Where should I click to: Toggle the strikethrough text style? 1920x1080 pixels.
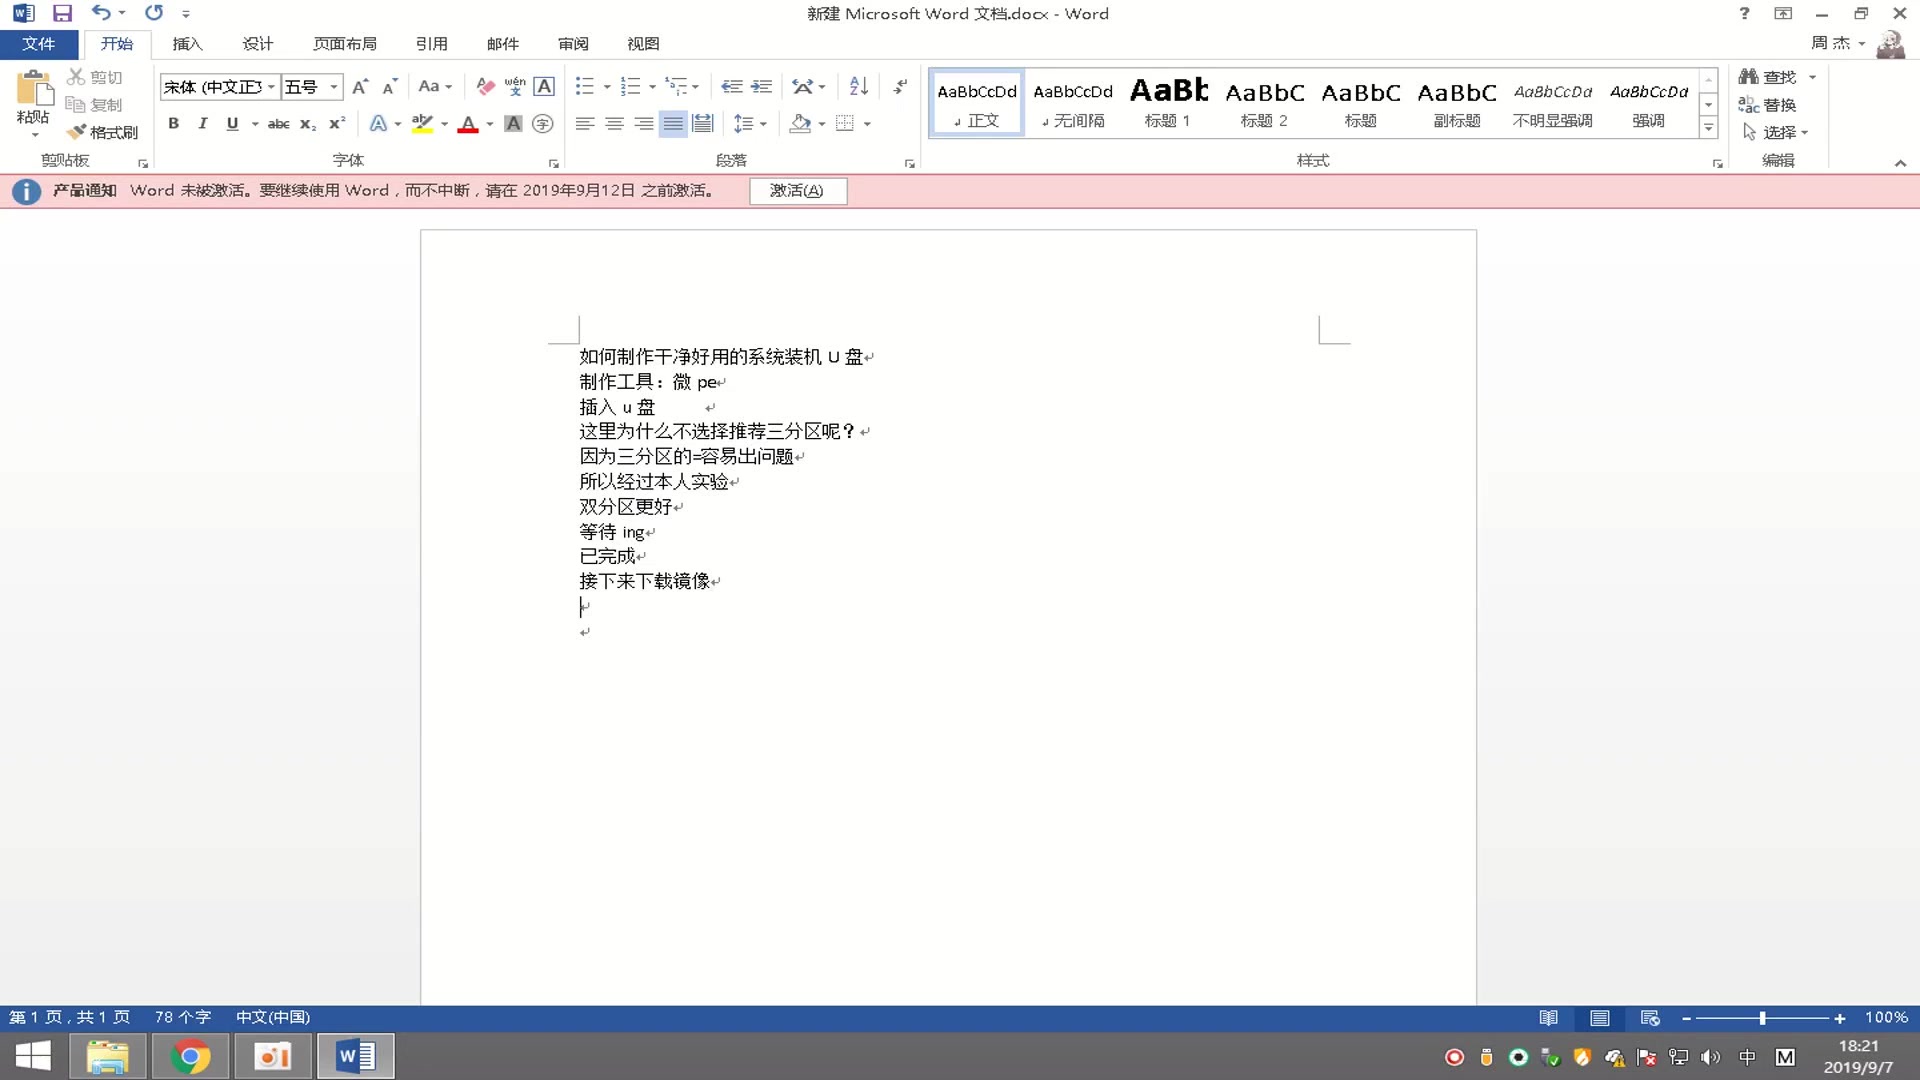[278, 123]
